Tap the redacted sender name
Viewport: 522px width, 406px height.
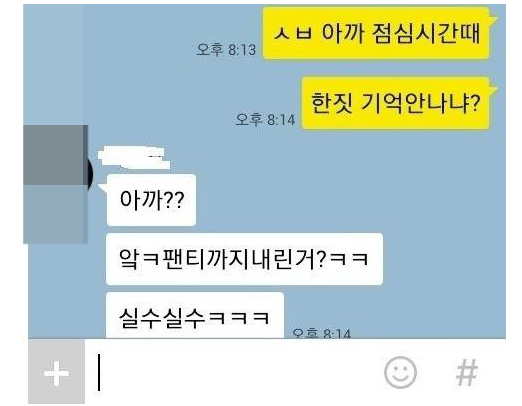tap(134, 157)
